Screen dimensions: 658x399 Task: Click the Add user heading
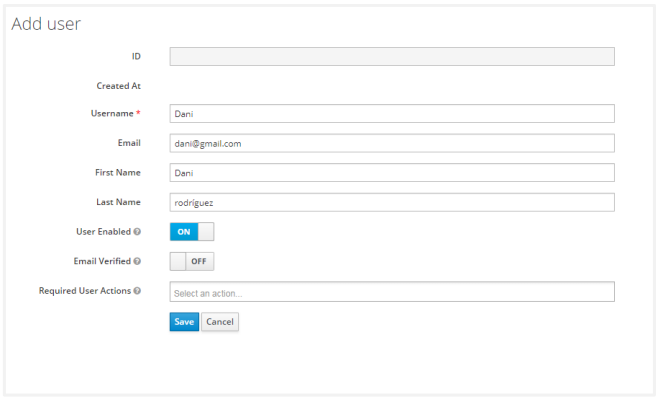click(46, 24)
